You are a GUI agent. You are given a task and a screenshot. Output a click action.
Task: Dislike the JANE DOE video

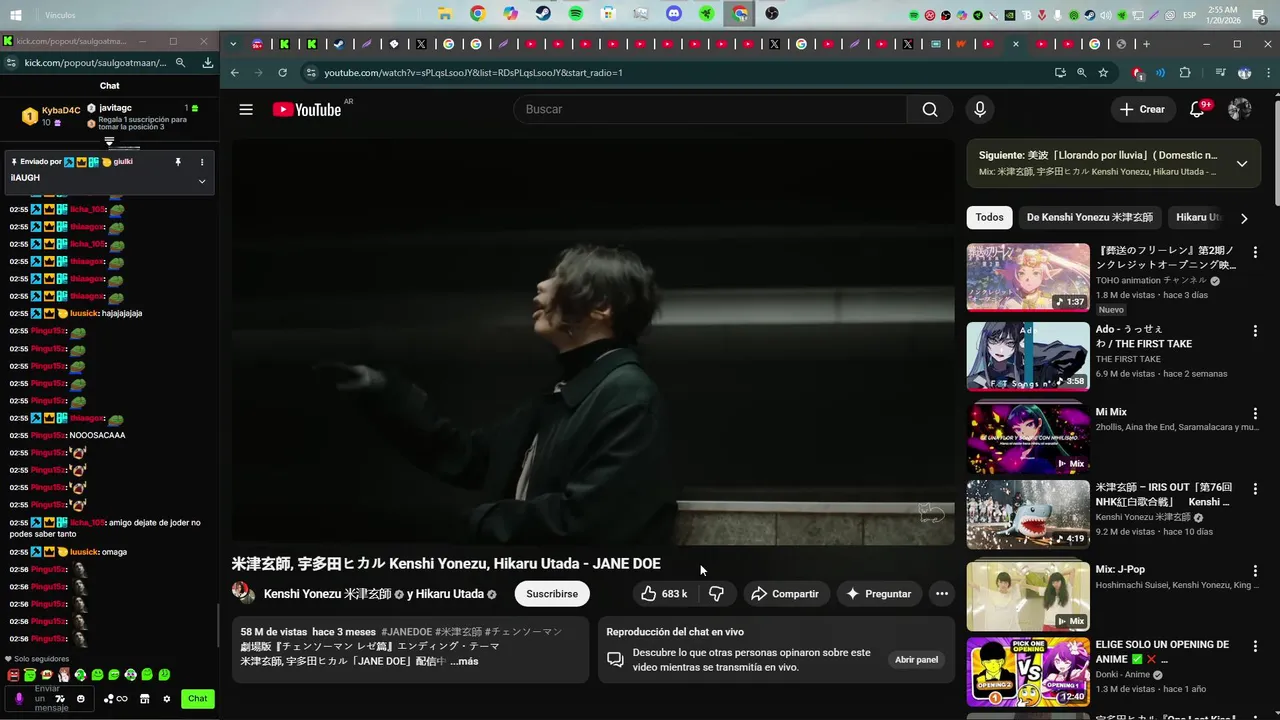[716, 594]
